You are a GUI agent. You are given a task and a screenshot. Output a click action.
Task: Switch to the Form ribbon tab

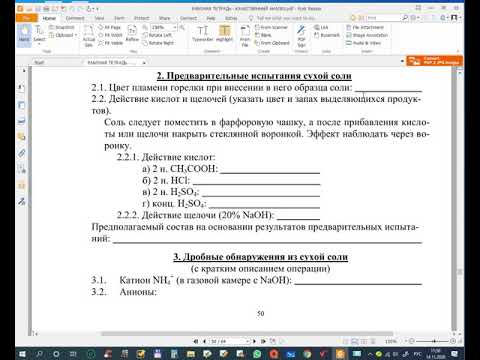[119, 18]
